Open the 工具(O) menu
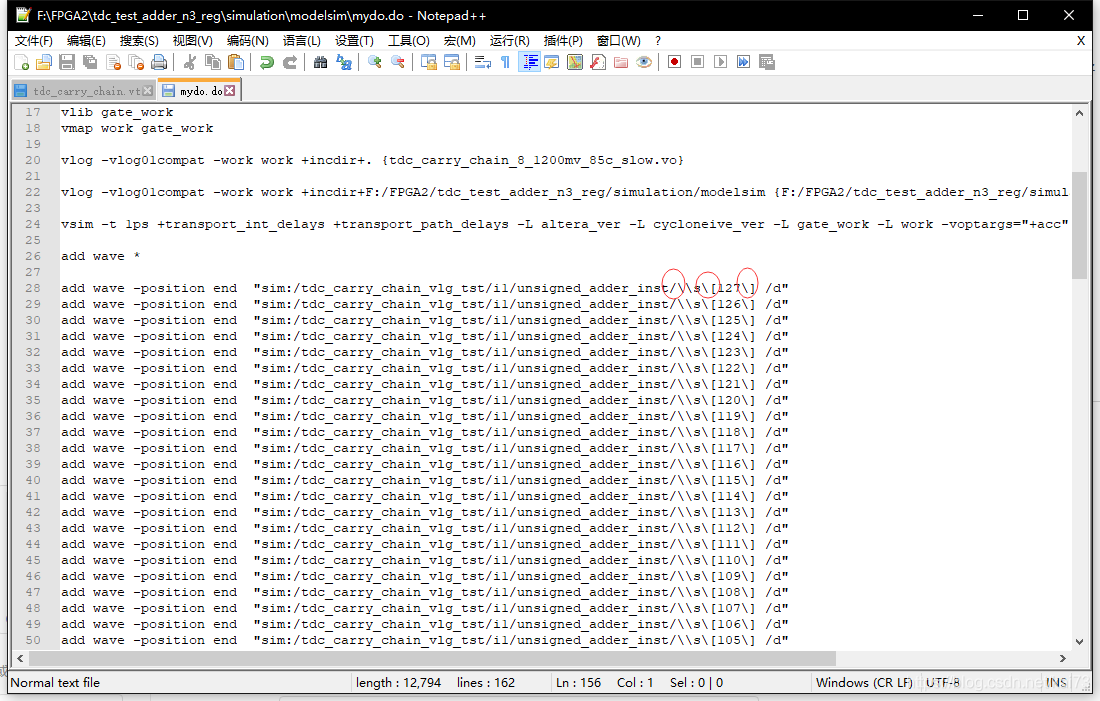 point(409,41)
